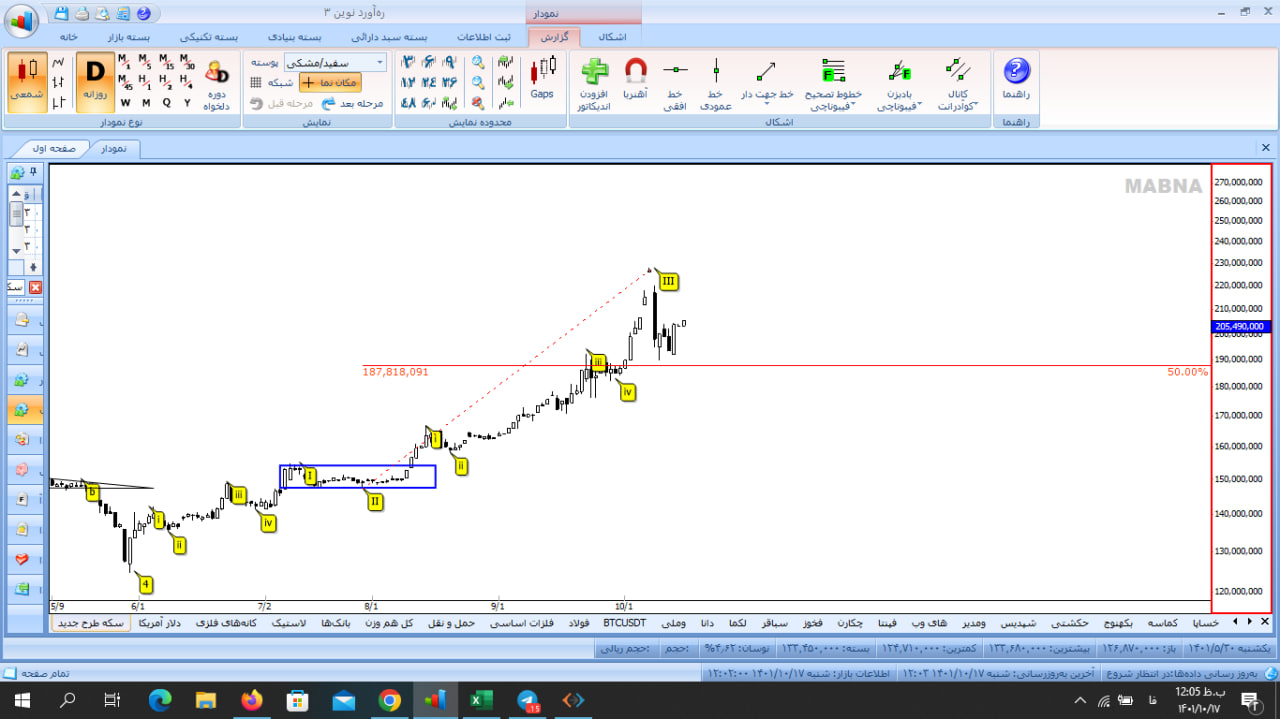Open Excel from the taskbar
The image size is (1280, 719).
tap(481, 700)
